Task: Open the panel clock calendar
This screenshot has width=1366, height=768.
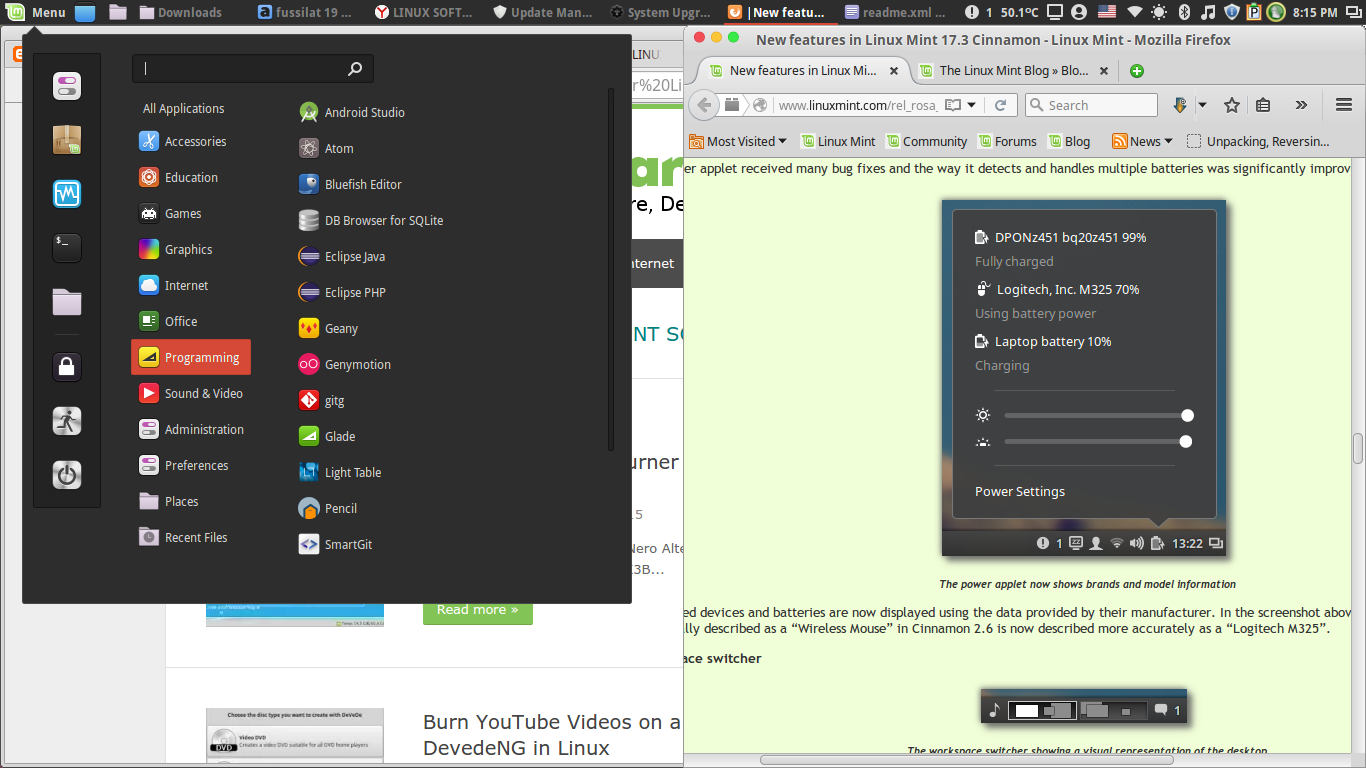Action: (x=1315, y=13)
